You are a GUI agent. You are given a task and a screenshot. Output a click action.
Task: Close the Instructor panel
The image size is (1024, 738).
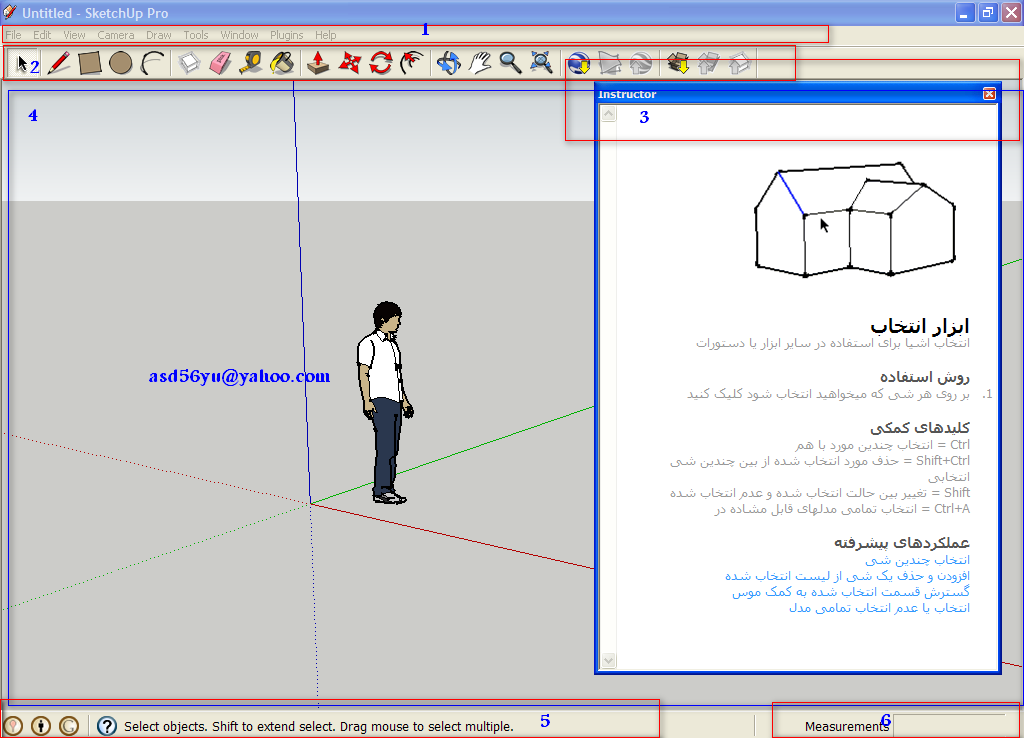[989, 94]
